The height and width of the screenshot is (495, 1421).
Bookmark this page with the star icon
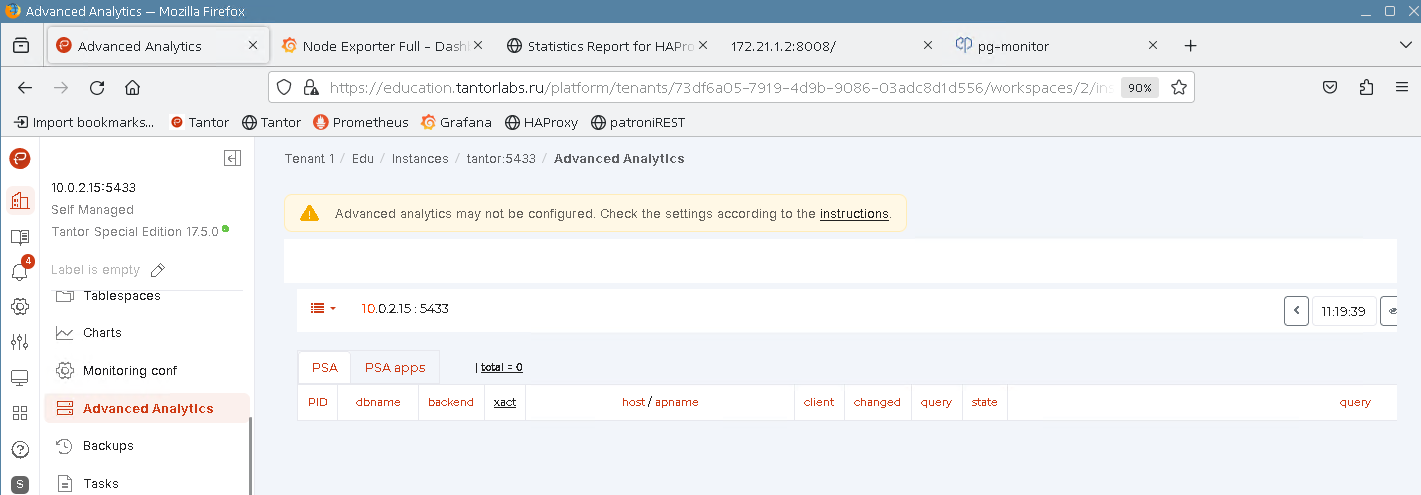(1179, 87)
